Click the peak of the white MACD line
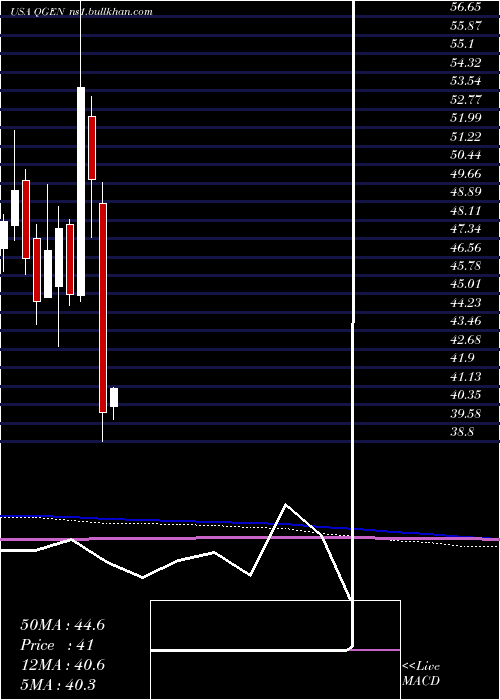This screenshot has width=500, height=700. point(286,504)
